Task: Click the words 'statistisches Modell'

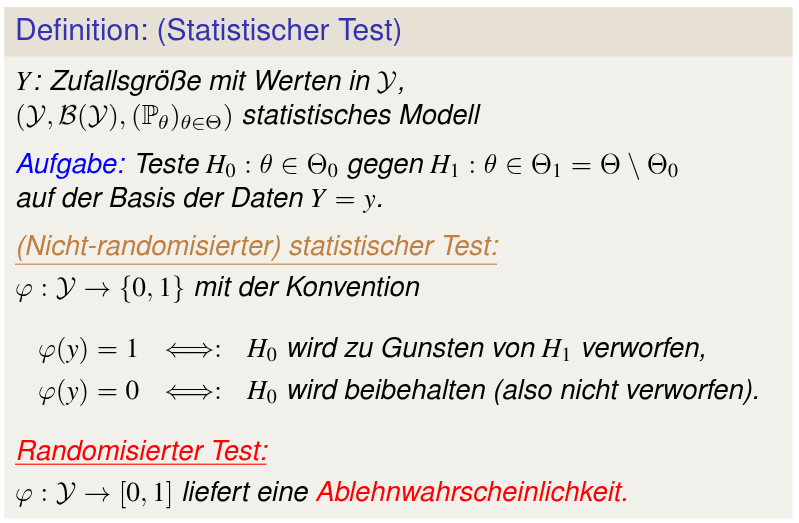Action: [361, 115]
